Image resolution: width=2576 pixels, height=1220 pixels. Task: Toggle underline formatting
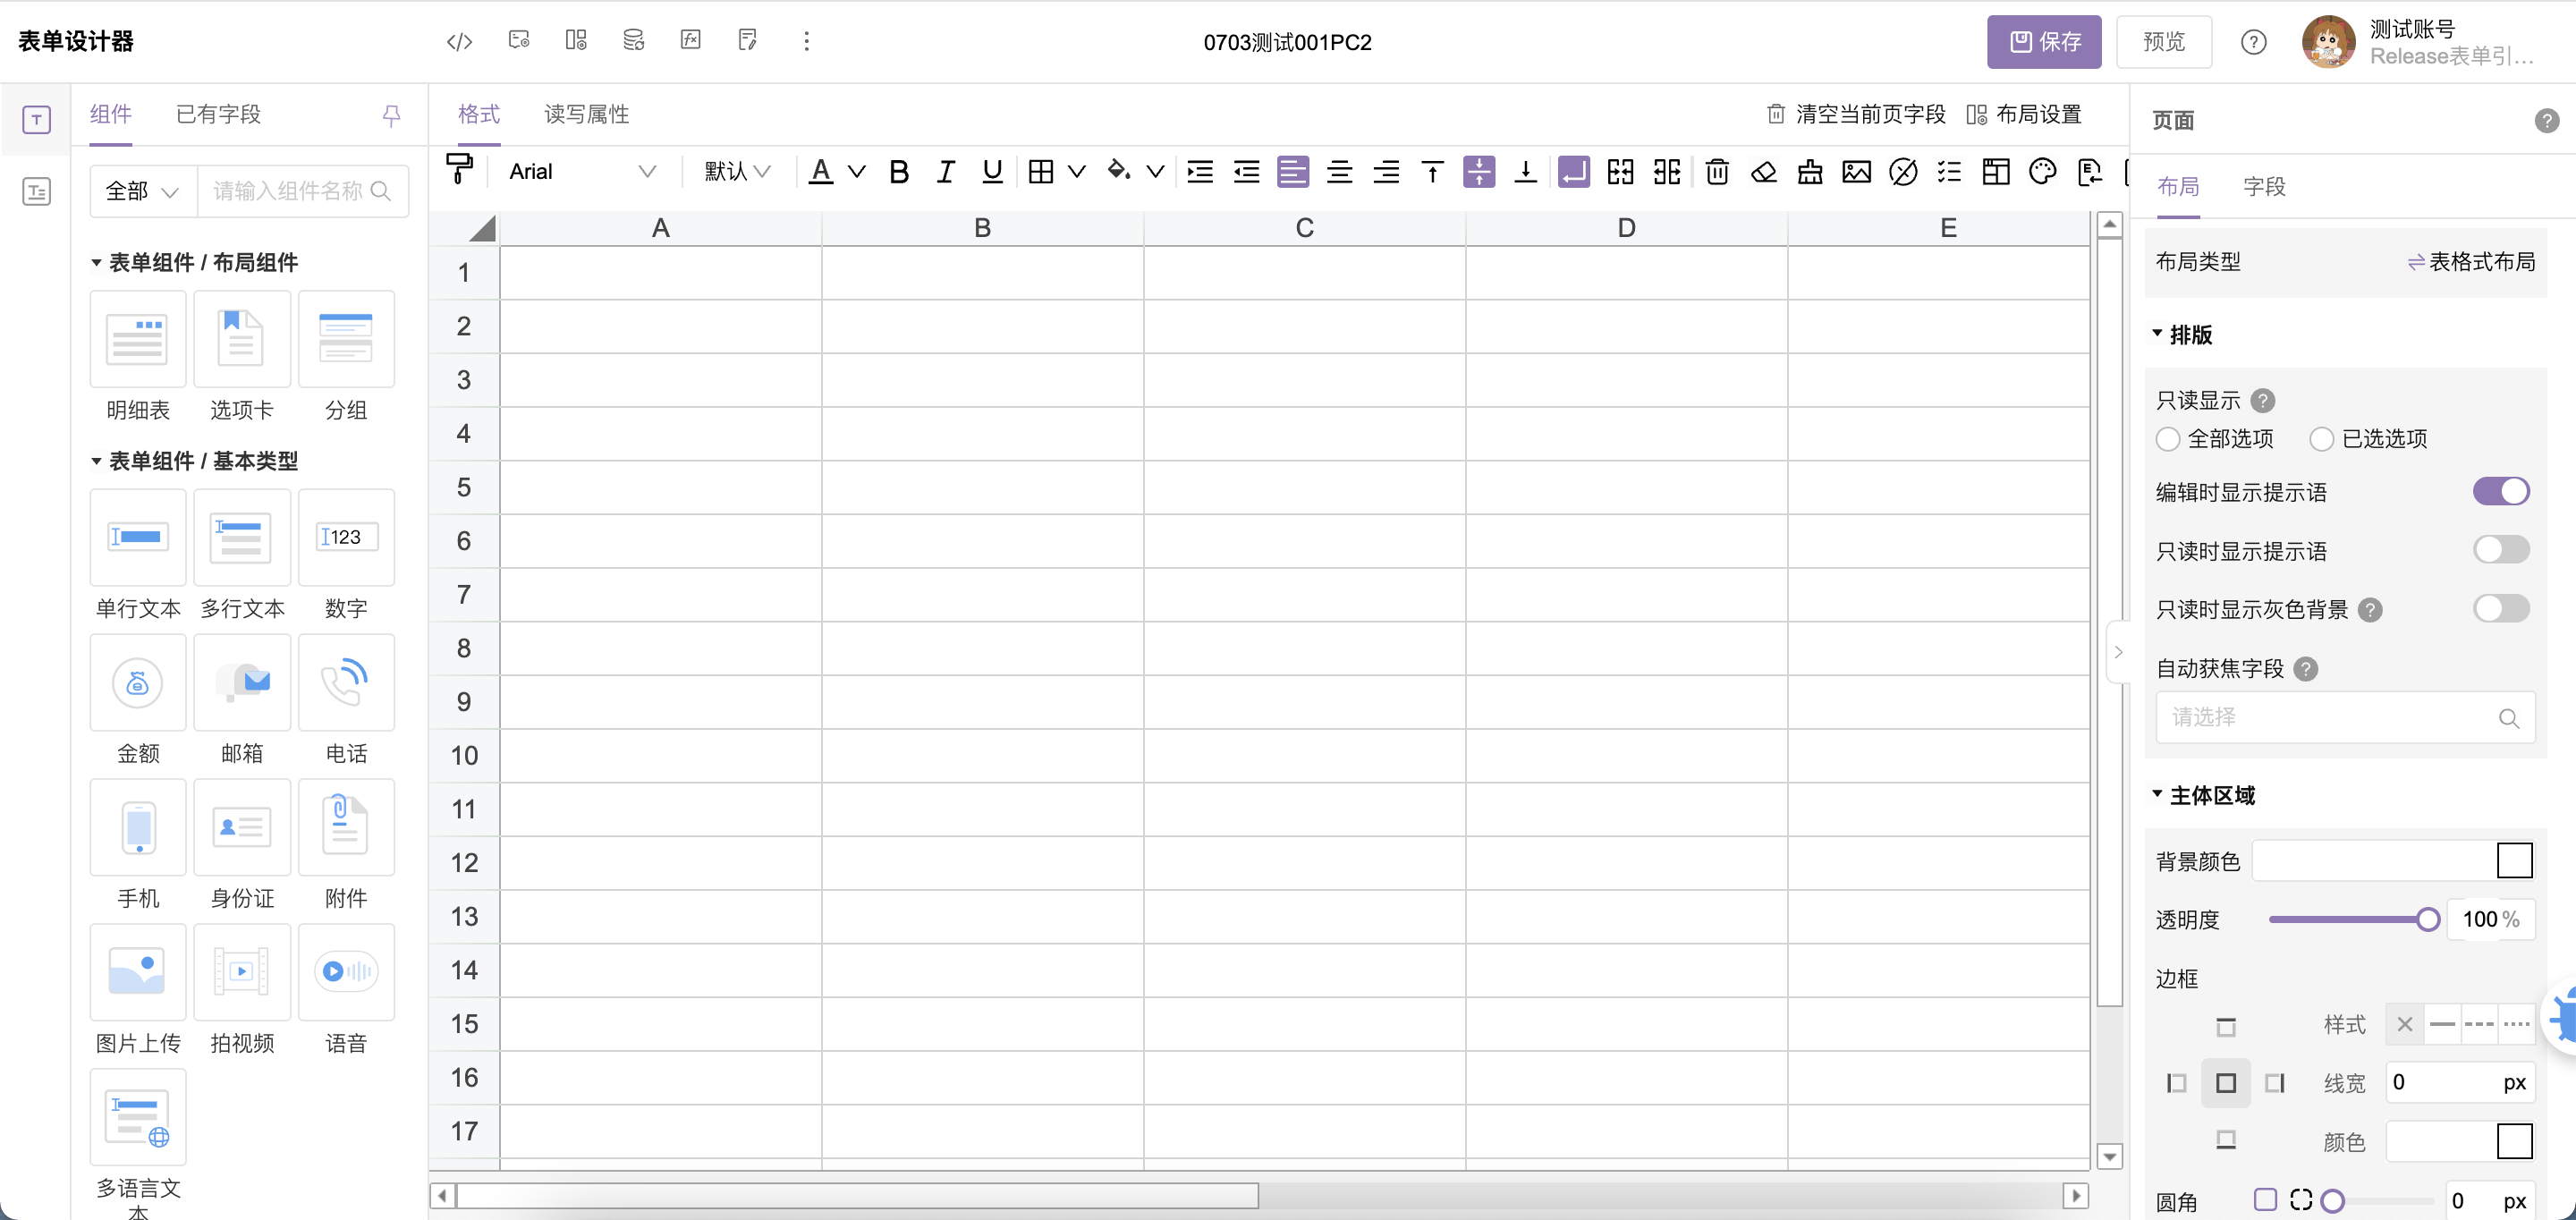click(992, 172)
